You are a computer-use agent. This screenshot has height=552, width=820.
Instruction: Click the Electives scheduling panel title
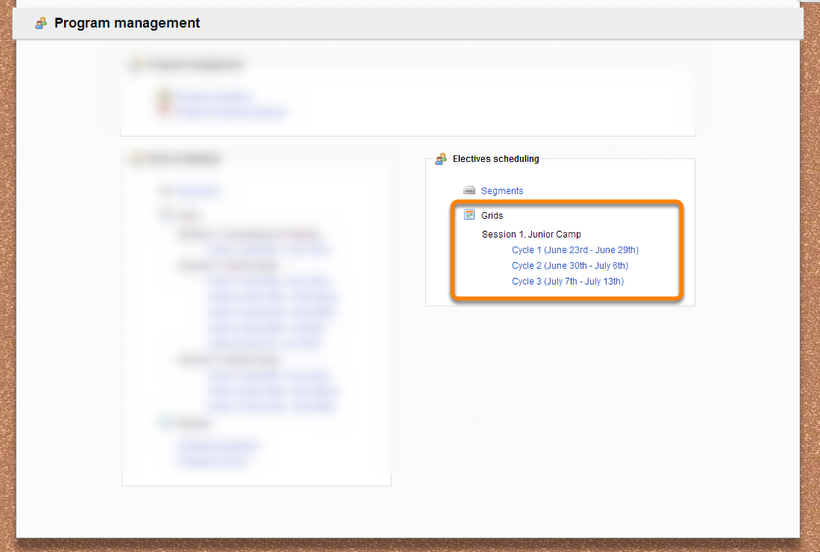496,159
